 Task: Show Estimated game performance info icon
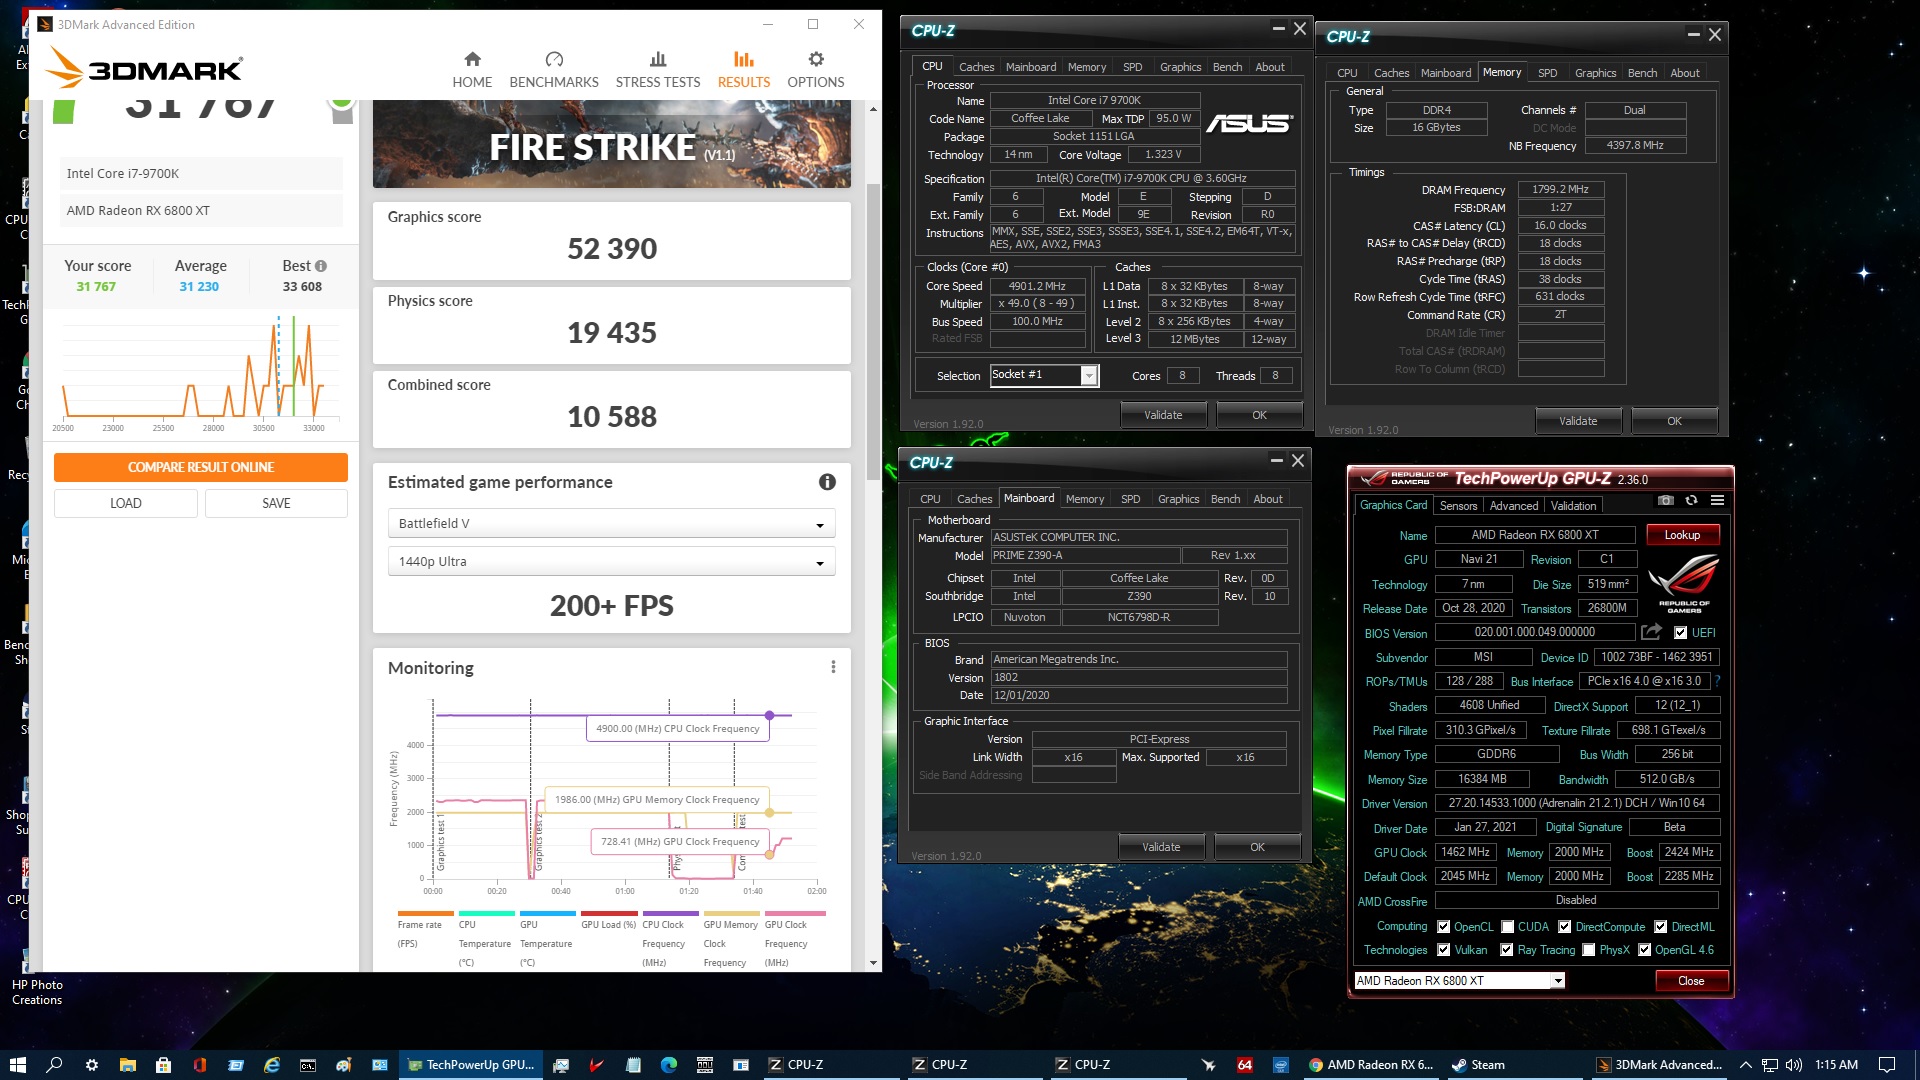tap(827, 482)
